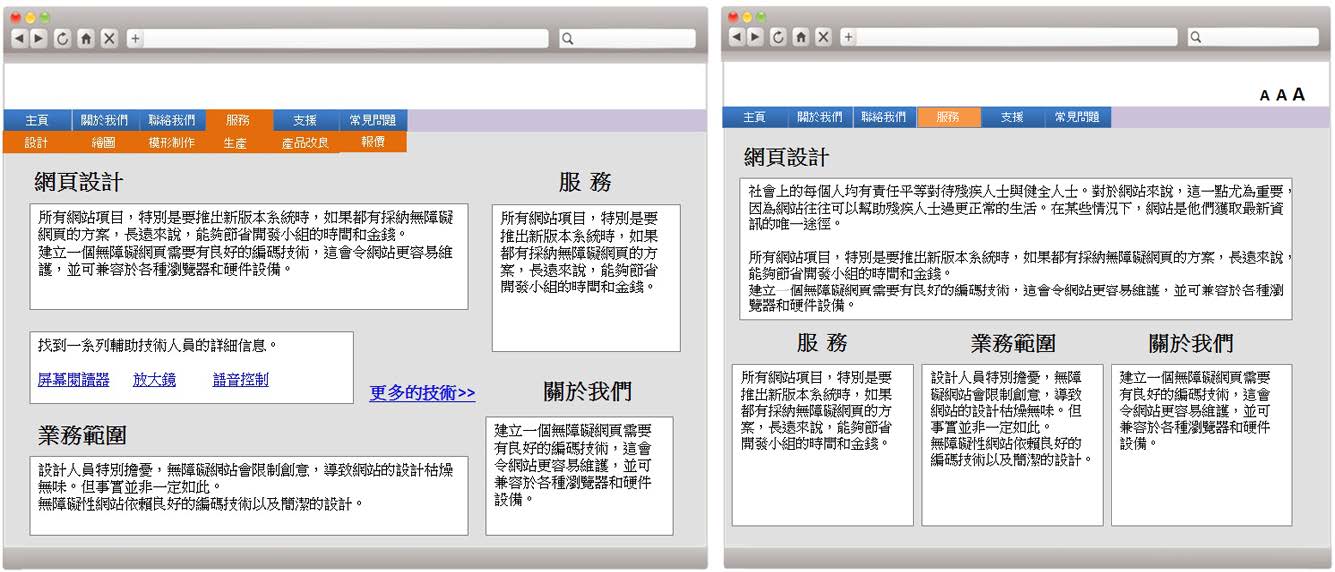1335x572 pixels.
Task: Click the 語音控制 link
Action: (x=240, y=380)
